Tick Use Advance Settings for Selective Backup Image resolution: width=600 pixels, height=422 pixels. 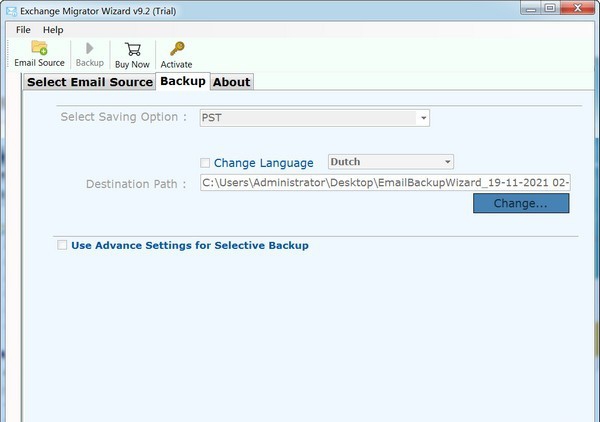pyautogui.click(x=62, y=245)
